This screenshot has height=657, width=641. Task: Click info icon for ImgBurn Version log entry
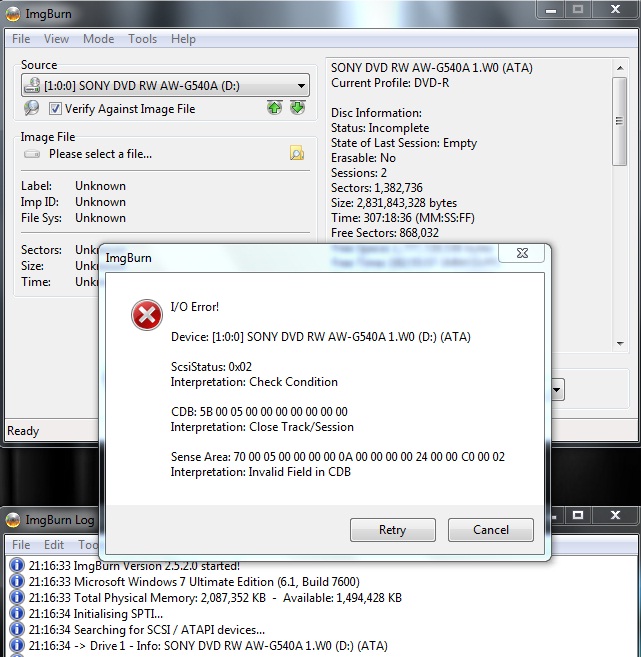click(16, 566)
